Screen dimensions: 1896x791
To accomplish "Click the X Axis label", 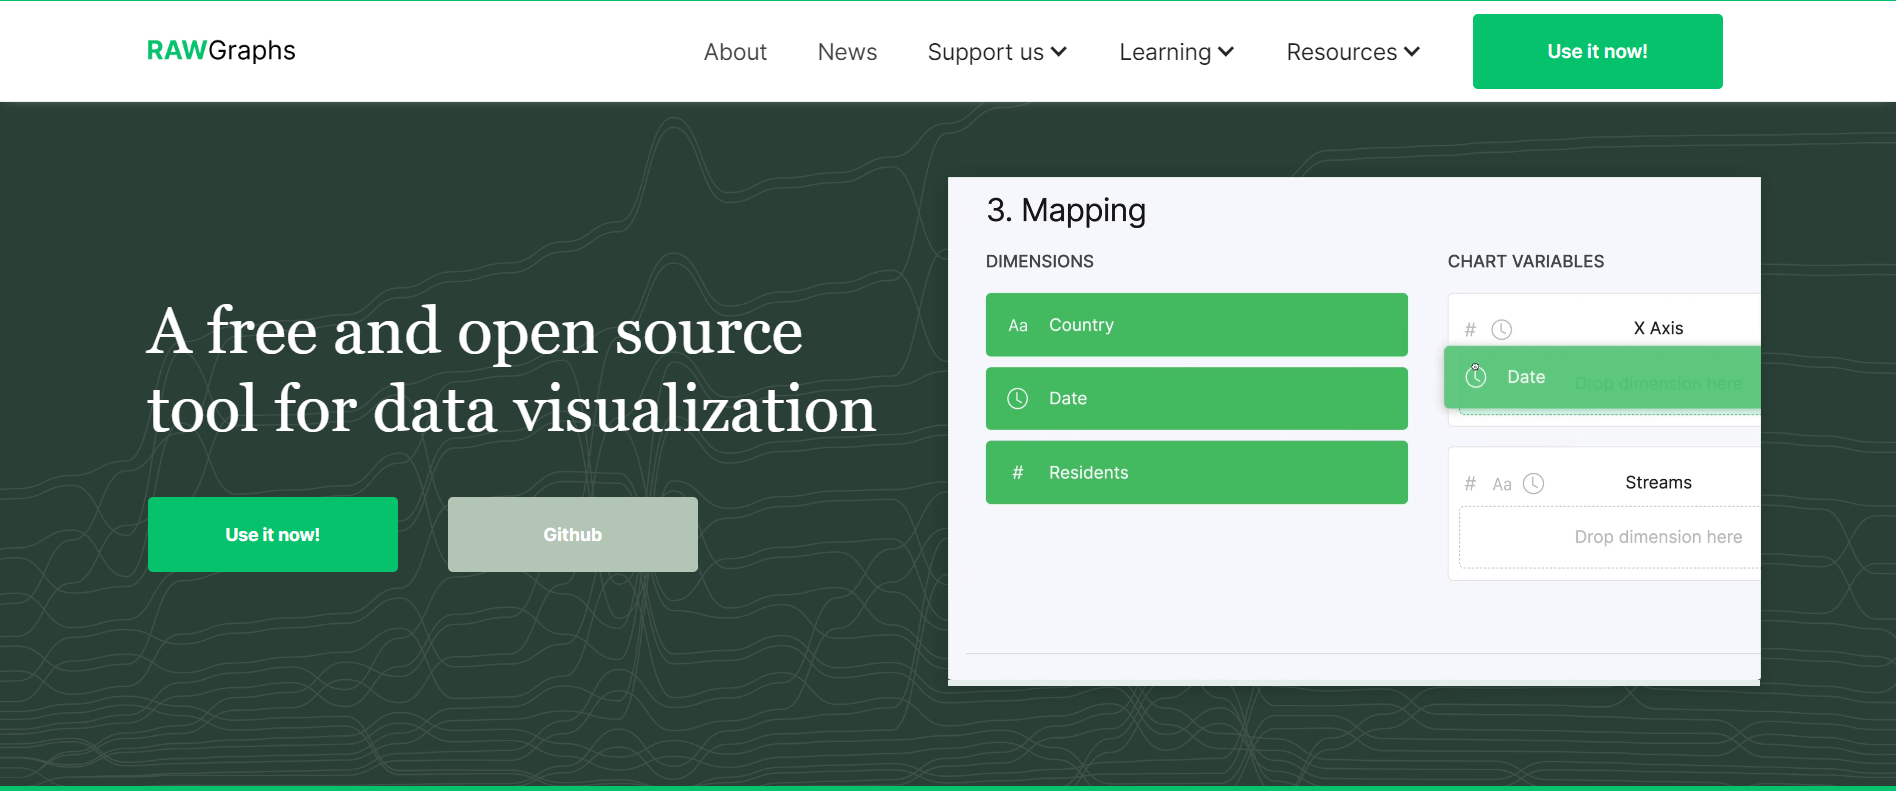I will (1658, 328).
